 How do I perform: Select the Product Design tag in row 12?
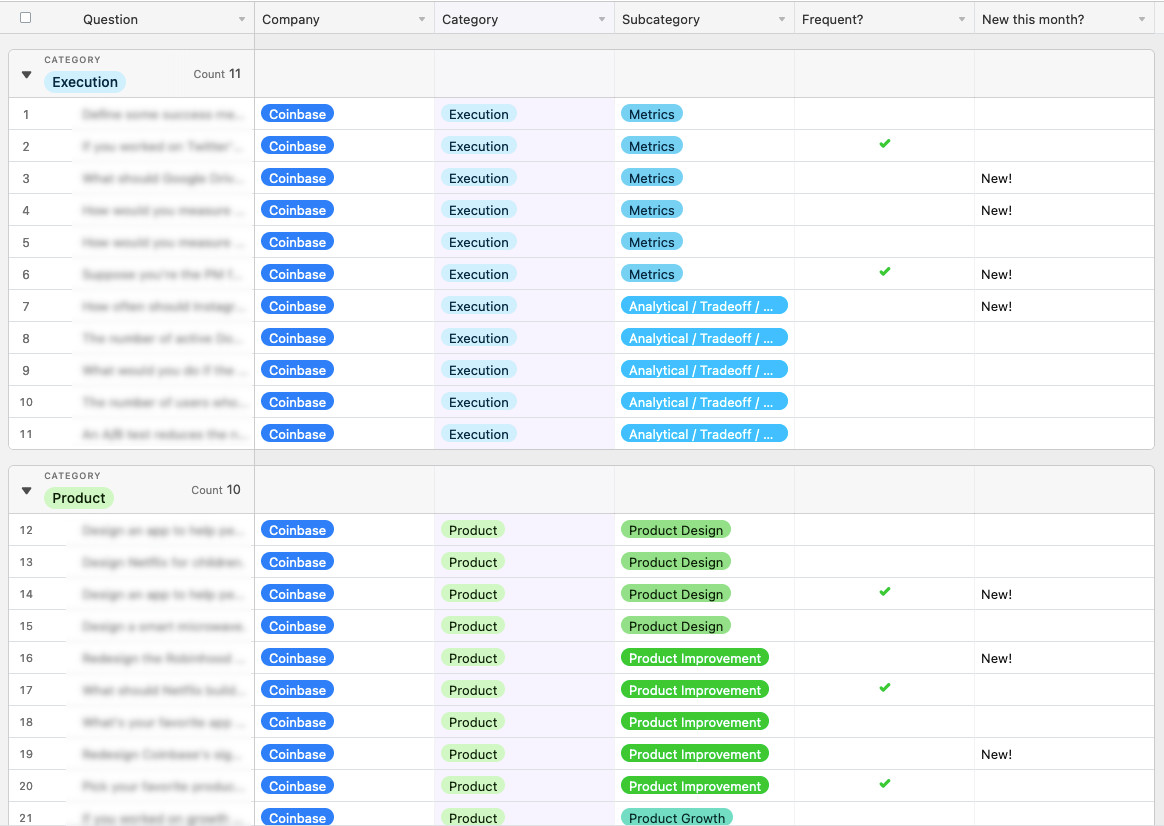[x=675, y=530]
